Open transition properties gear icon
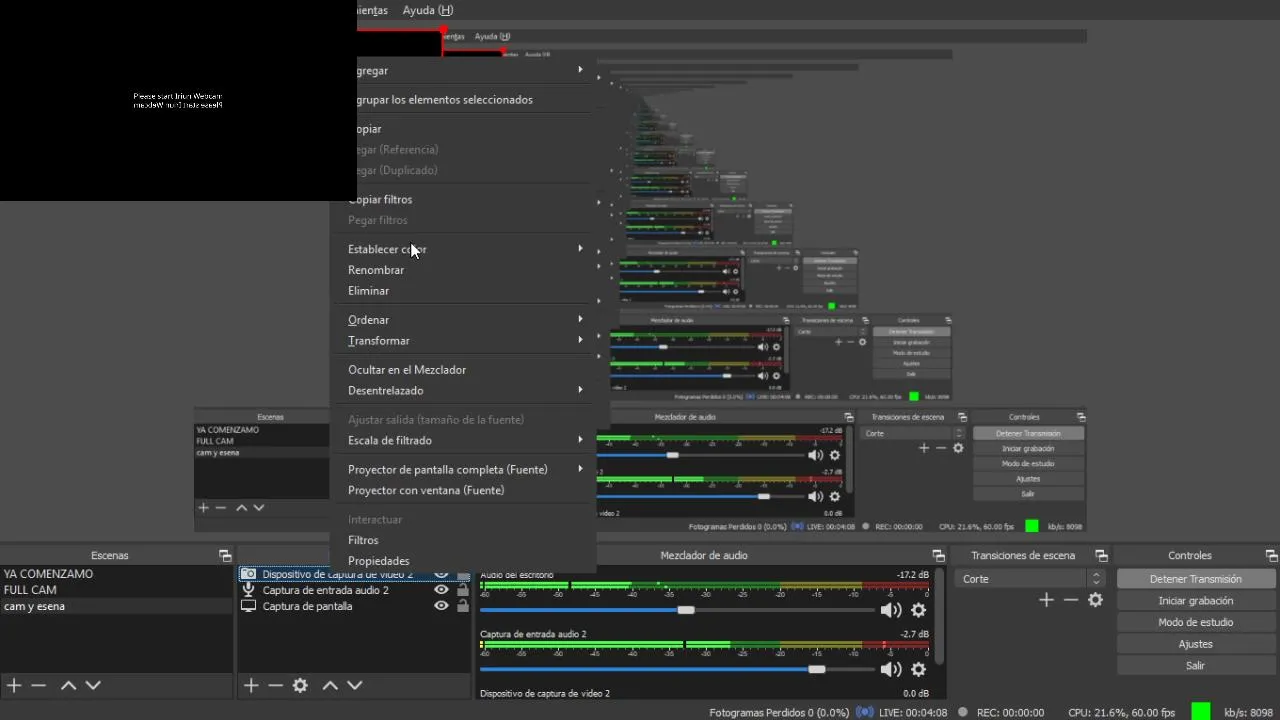Screen dimensions: 1280x720 1096,600
